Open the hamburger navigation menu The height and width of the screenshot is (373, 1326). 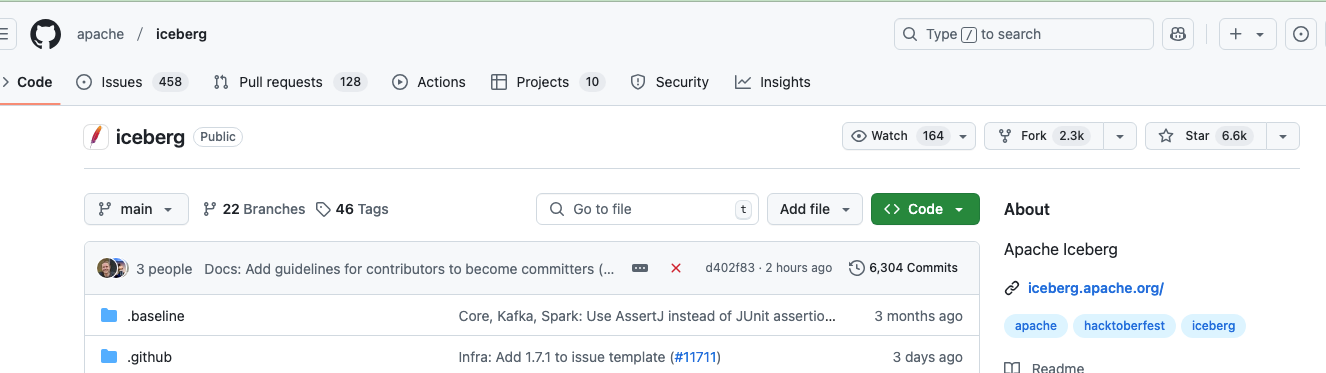pos(4,34)
